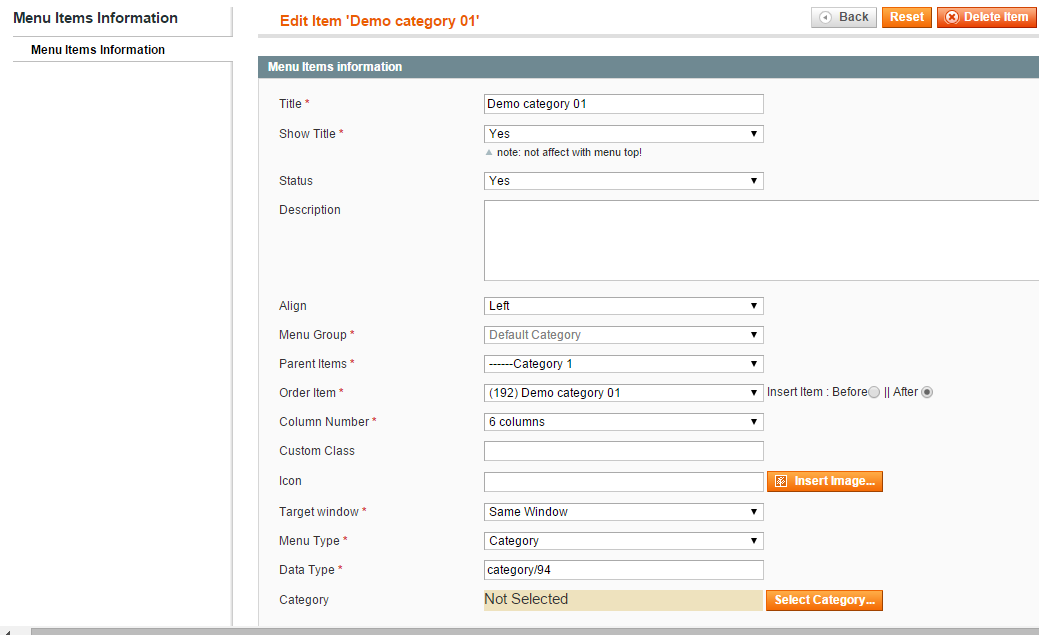Open the Status dropdown
This screenshot has width=1039, height=635.
click(624, 181)
